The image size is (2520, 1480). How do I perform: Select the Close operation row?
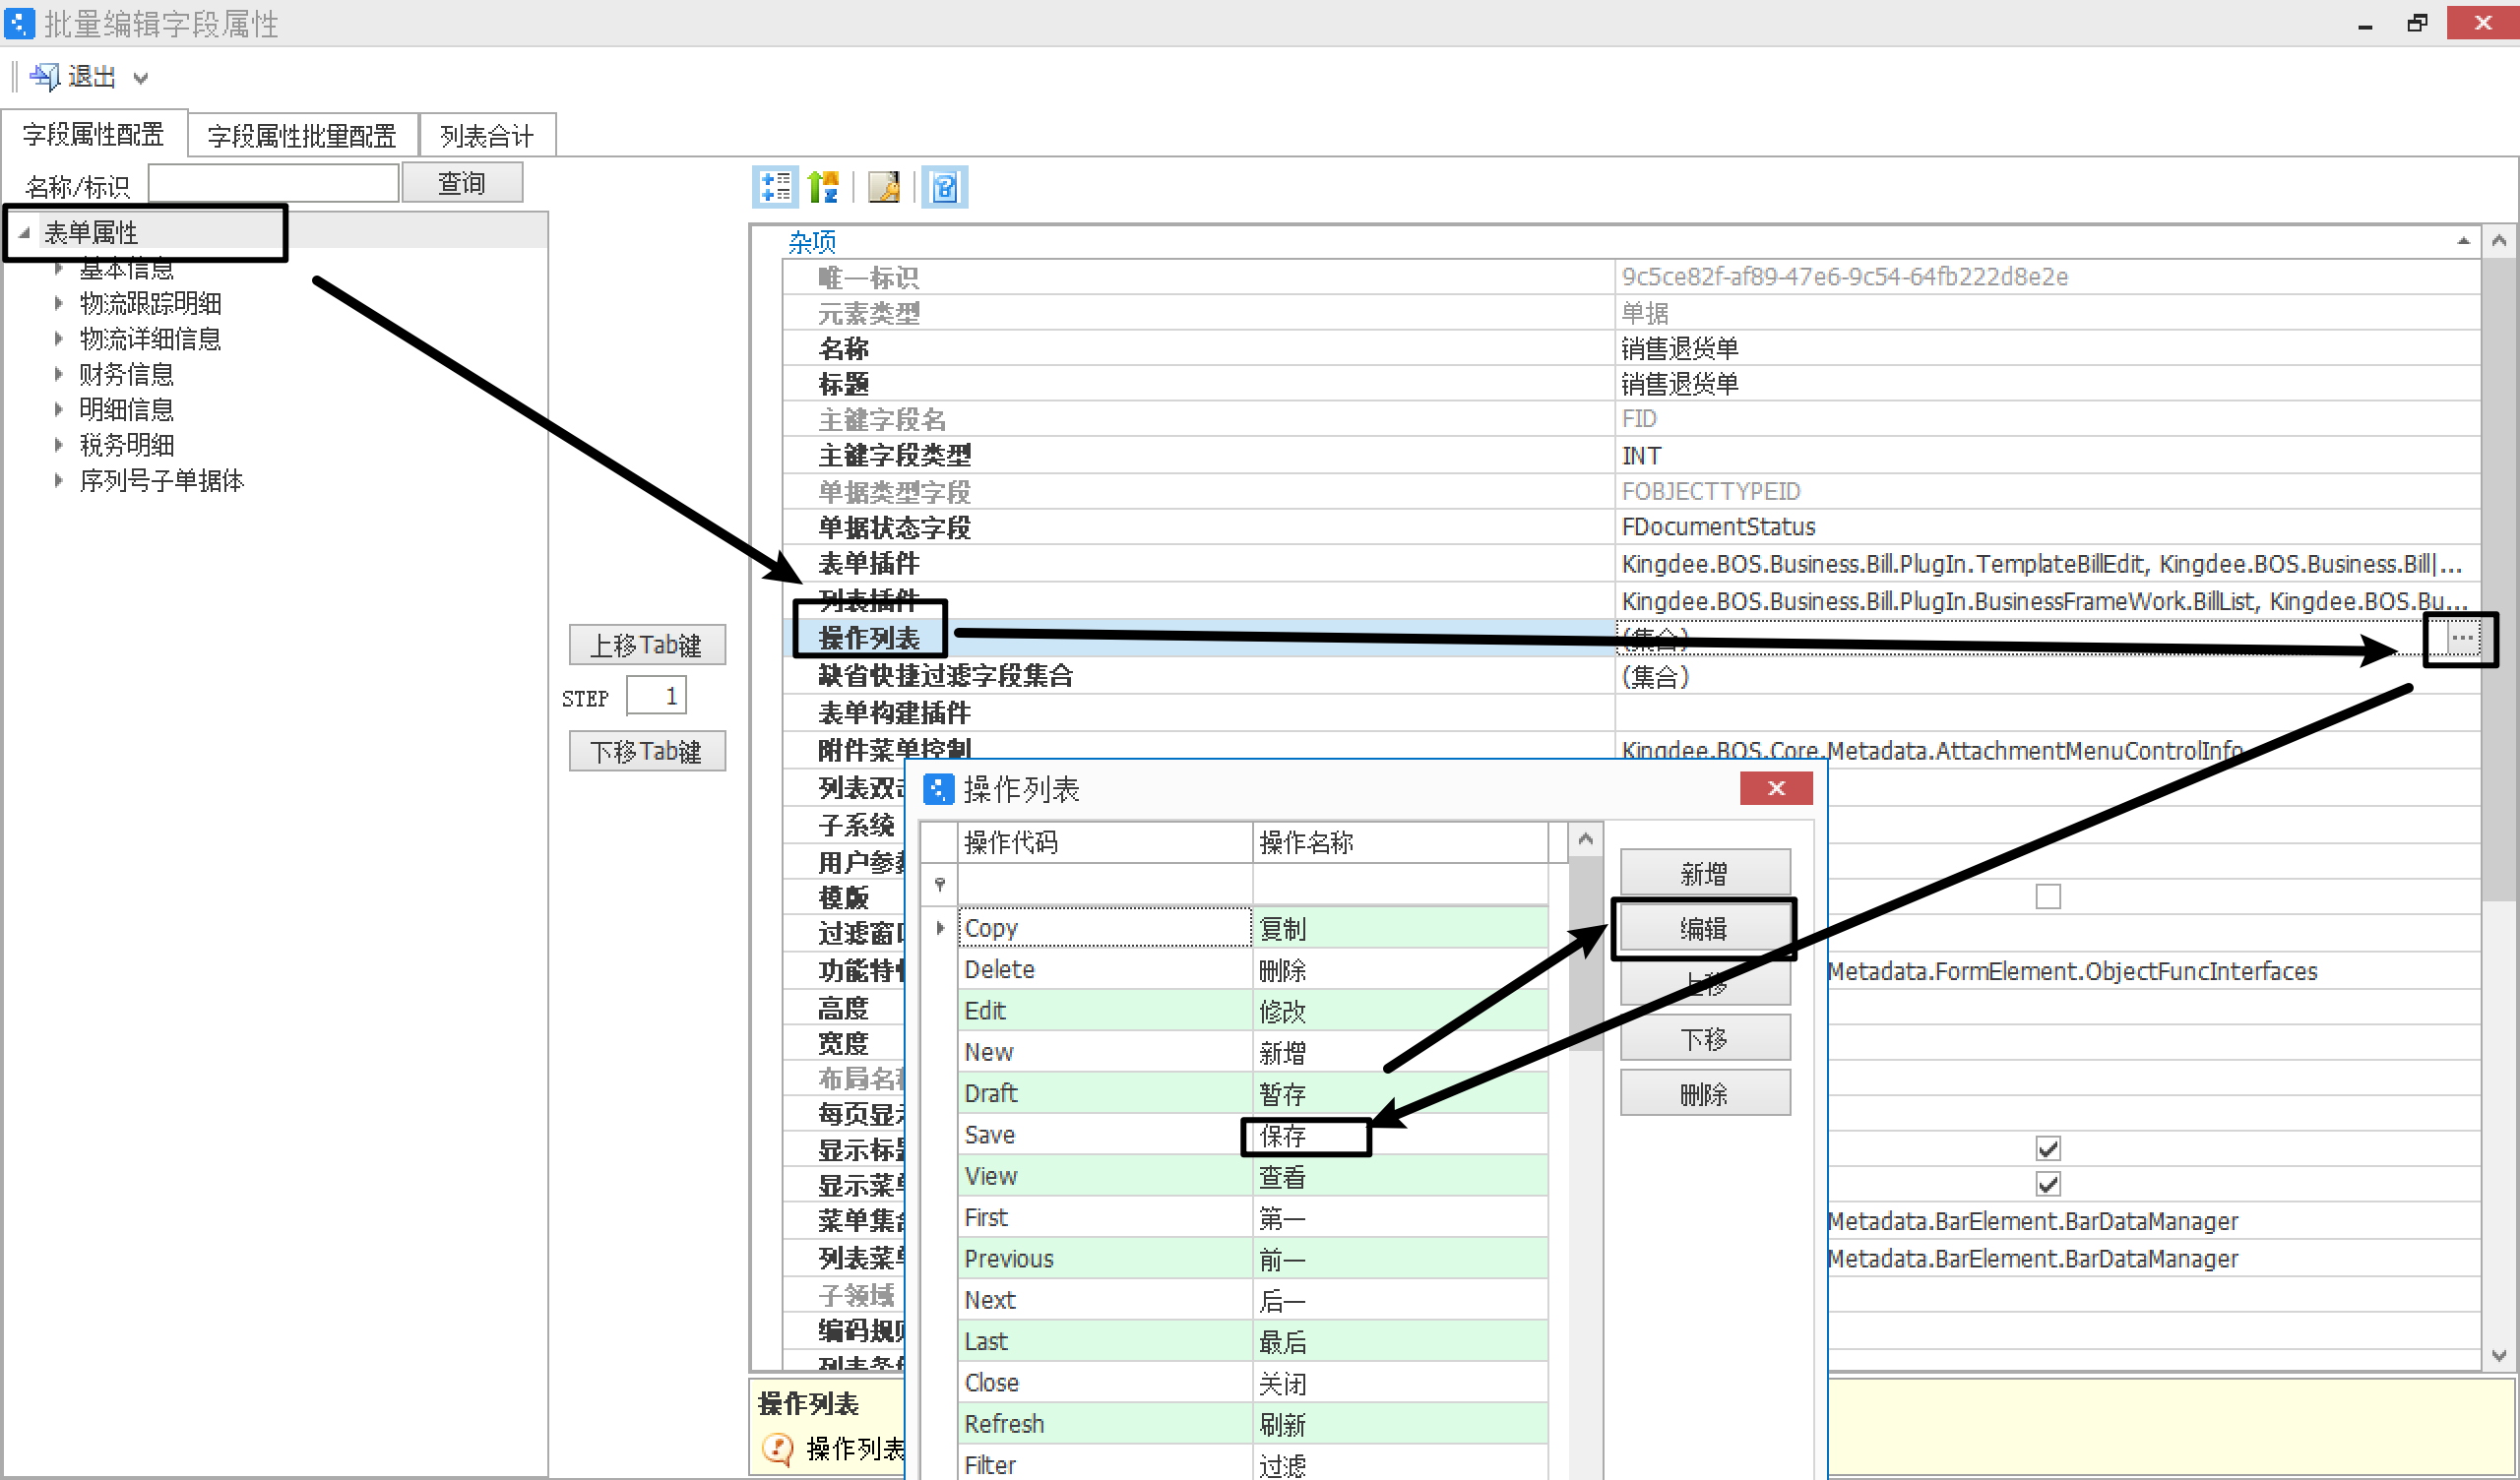coord(1252,1383)
